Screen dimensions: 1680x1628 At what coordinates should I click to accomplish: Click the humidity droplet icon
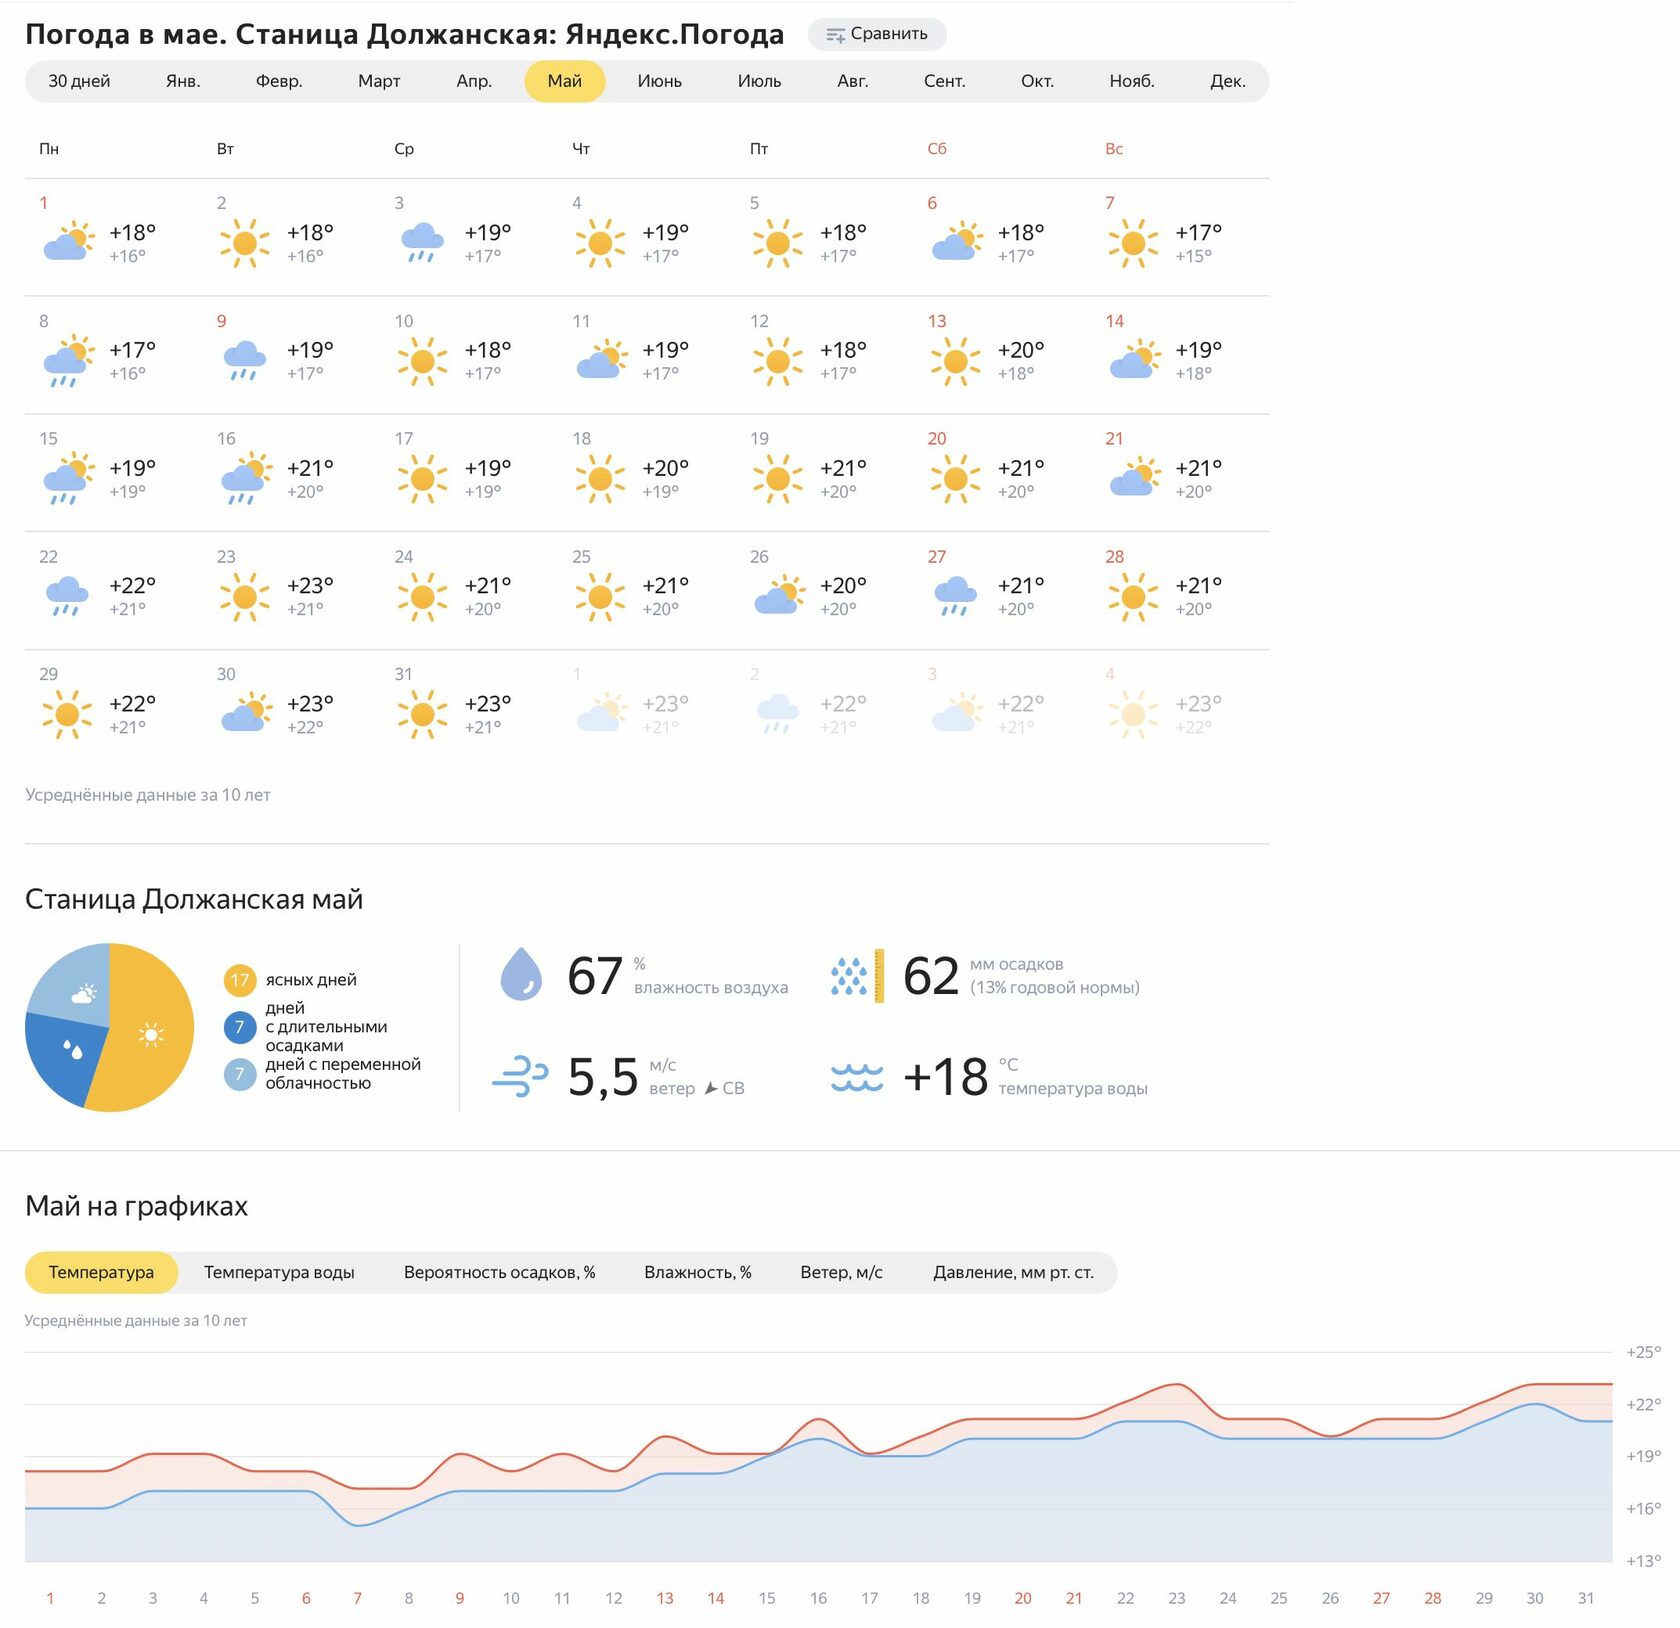click(521, 974)
